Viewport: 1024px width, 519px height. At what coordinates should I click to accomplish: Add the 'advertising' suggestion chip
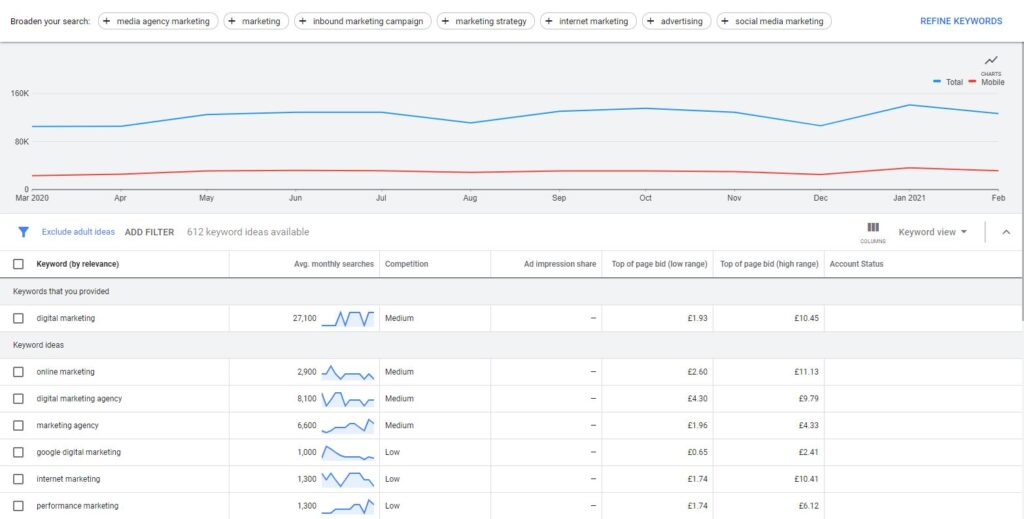point(676,21)
